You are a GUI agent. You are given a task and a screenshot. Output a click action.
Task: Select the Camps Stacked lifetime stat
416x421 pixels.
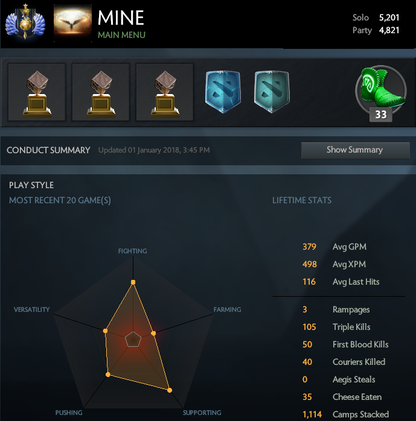346,414
